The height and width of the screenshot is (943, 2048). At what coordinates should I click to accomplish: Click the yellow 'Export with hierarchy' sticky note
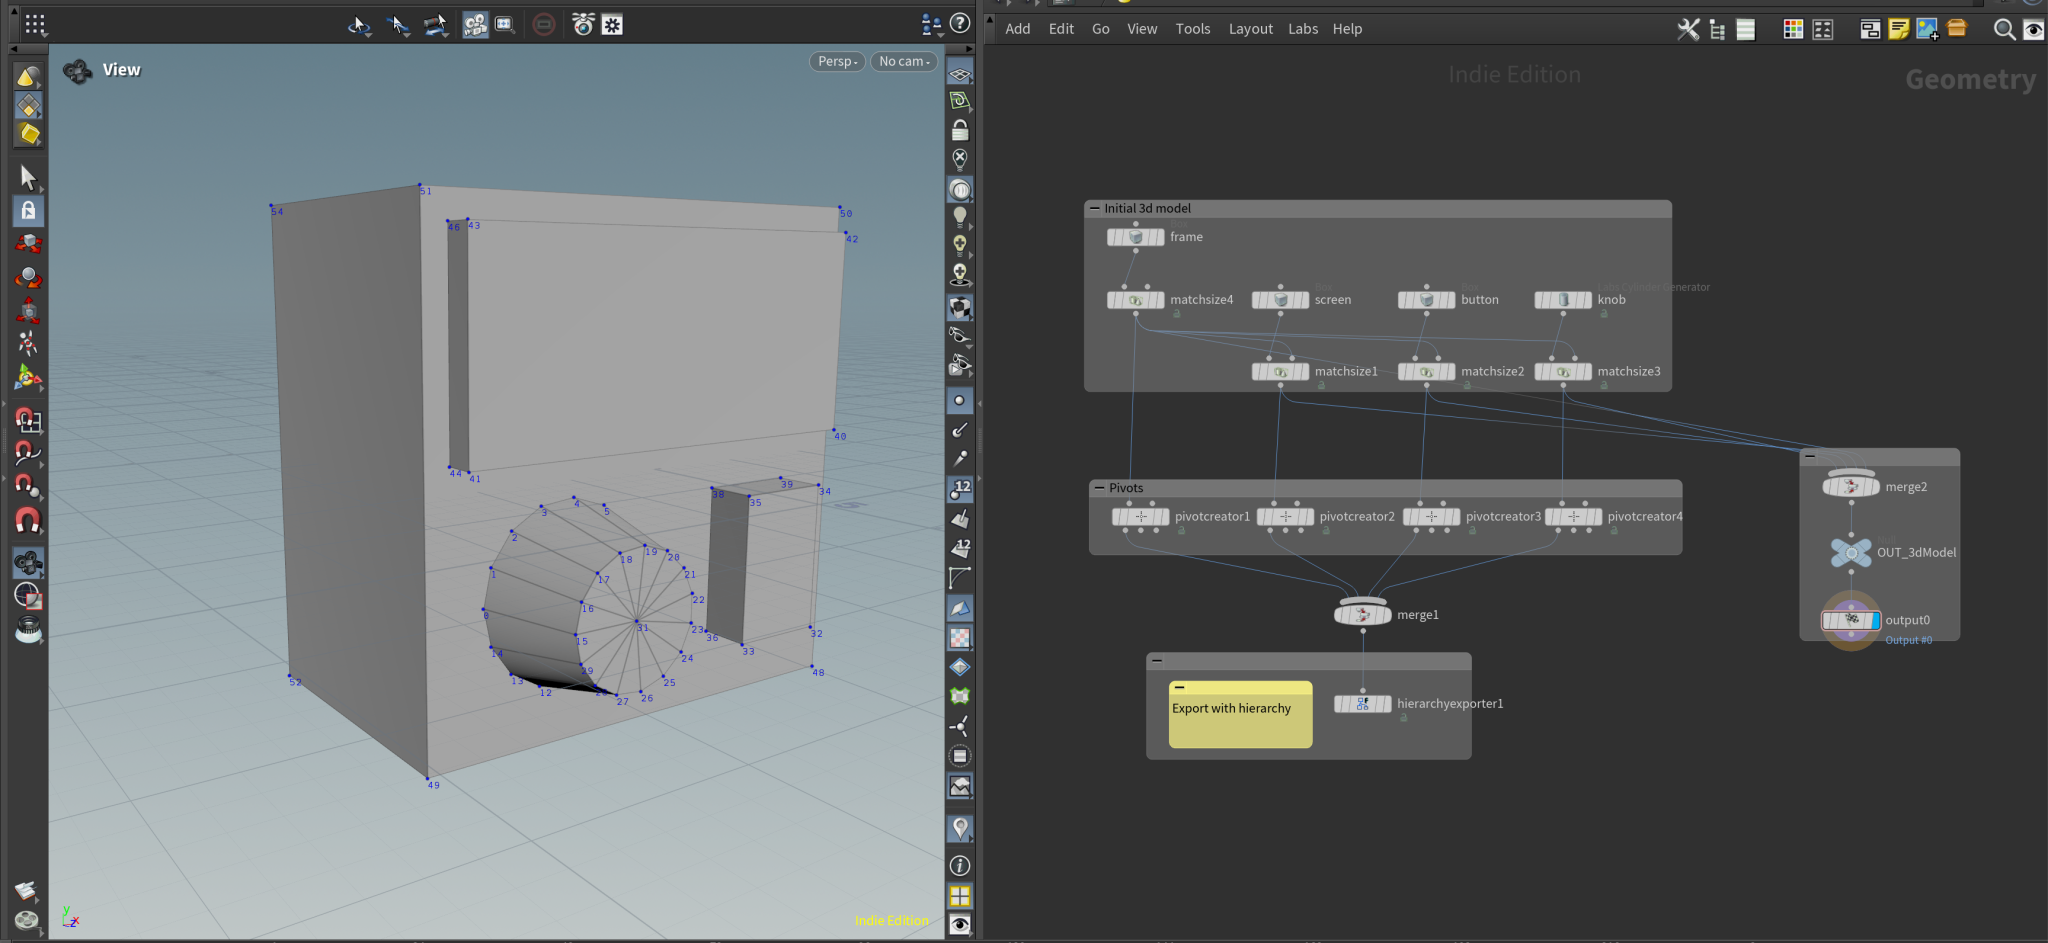click(x=1240, y=718)
